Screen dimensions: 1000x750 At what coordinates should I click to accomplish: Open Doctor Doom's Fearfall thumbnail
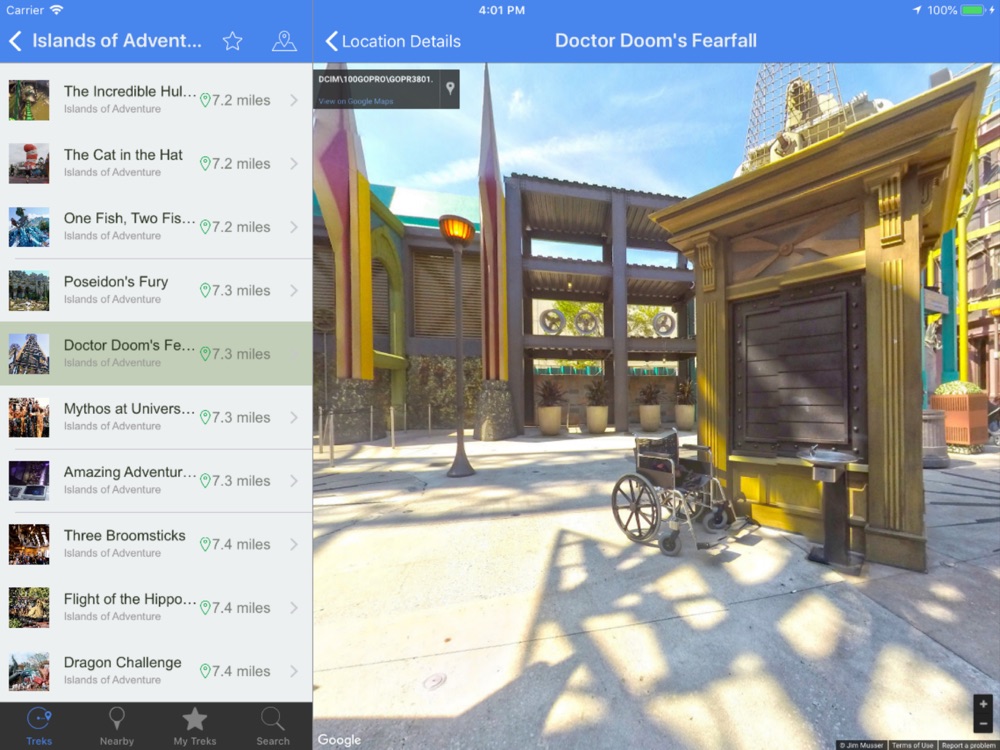point(29,354)
